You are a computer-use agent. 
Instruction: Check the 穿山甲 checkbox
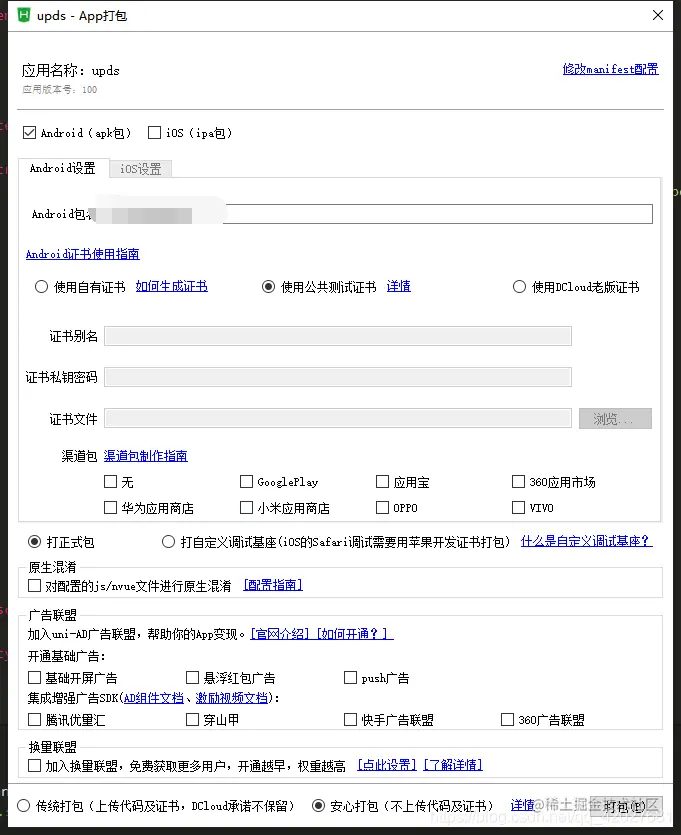(x=192, y=720)
